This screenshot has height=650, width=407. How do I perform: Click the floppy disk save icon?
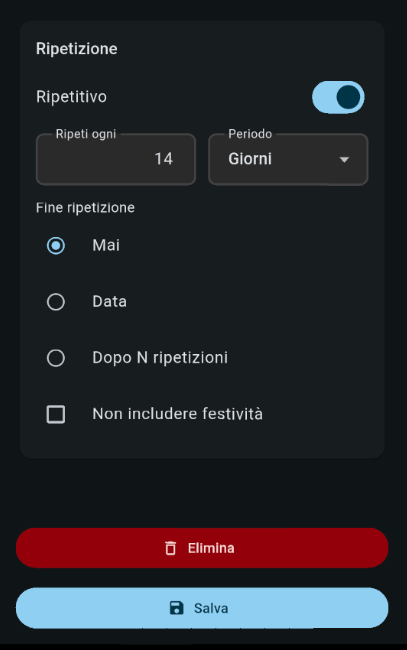(x=177, y=608)
